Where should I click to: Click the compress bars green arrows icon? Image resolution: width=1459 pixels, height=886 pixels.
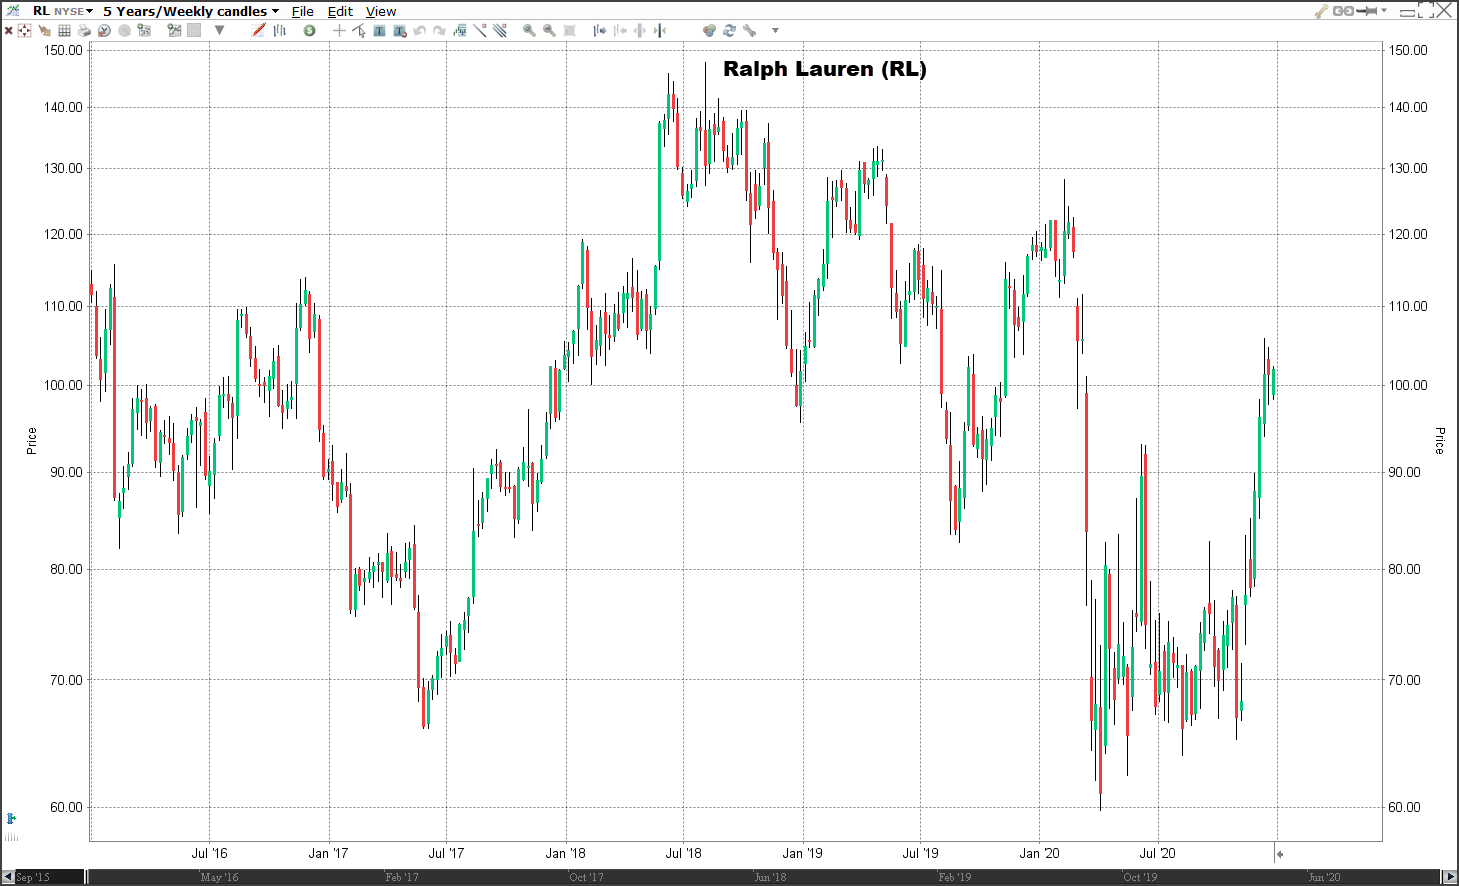pos(660,31)
